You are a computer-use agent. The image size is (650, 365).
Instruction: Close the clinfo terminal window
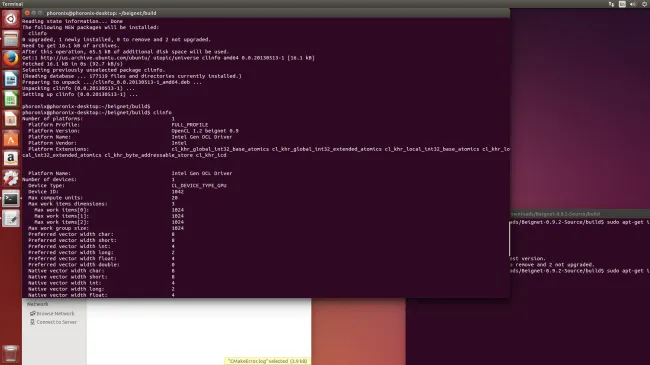click(x=27, y=13)
